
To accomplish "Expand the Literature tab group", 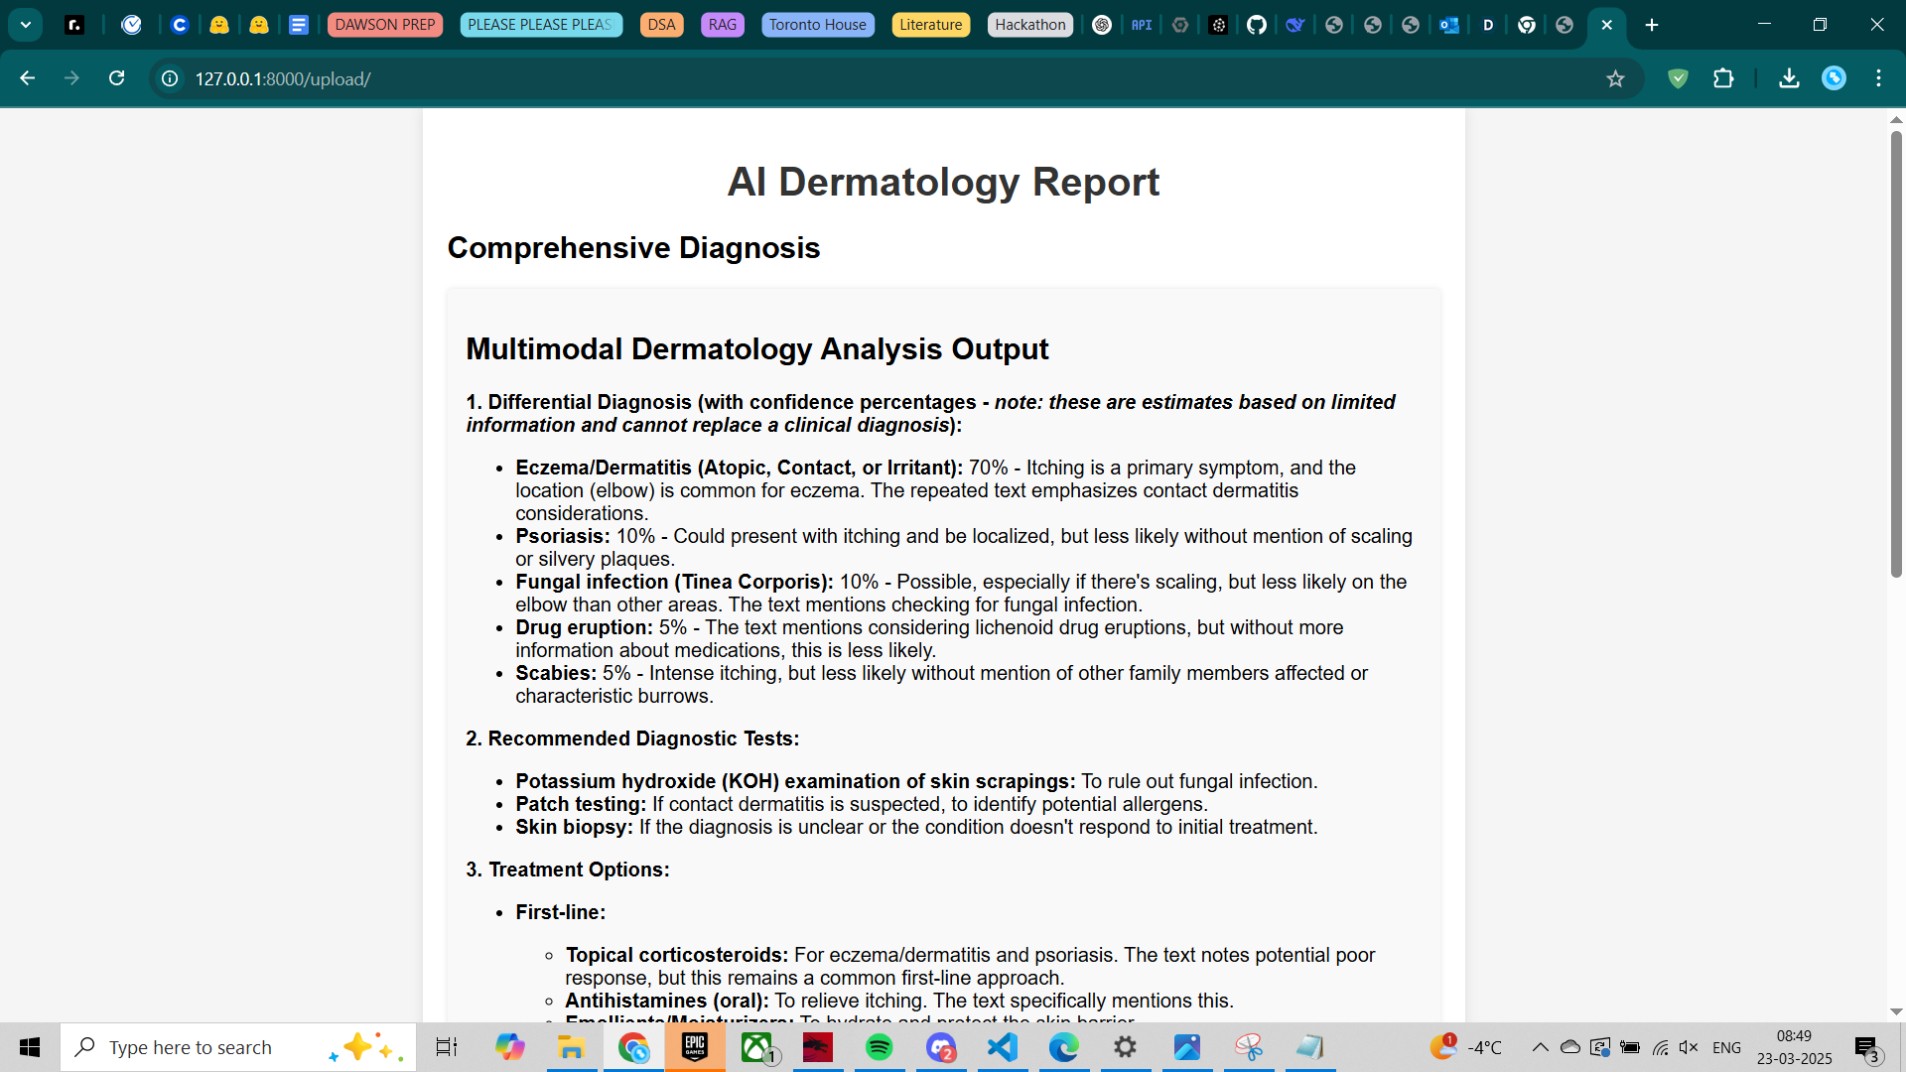I will tap(930, 25).
